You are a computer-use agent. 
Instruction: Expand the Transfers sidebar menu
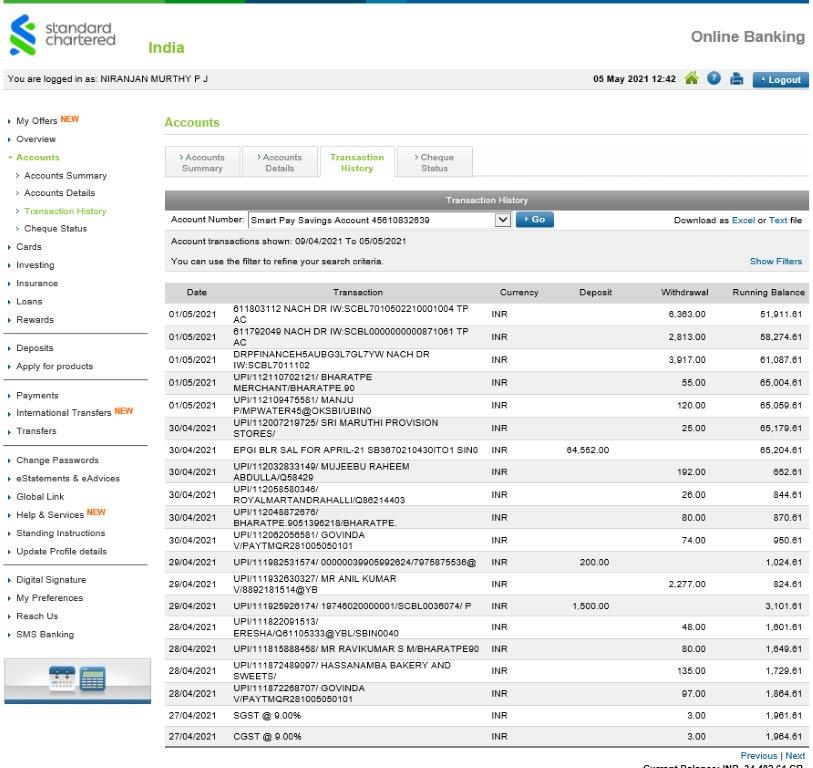pyautogui.click(x=36, y=431)
